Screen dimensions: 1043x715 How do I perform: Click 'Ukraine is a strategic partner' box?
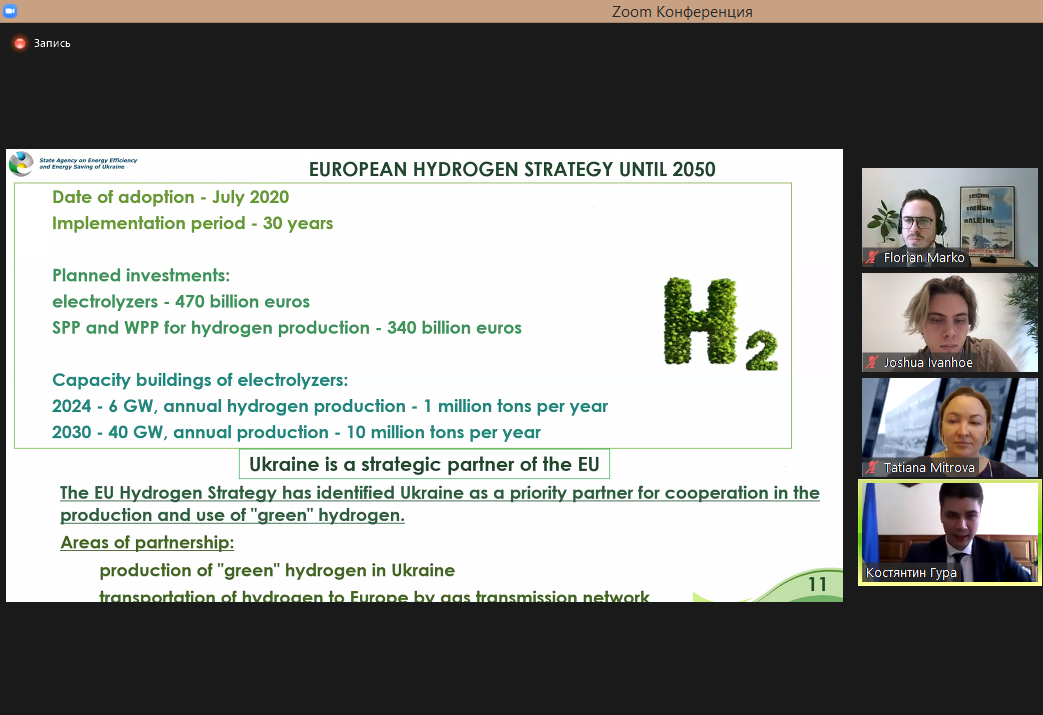coord(424,465)
